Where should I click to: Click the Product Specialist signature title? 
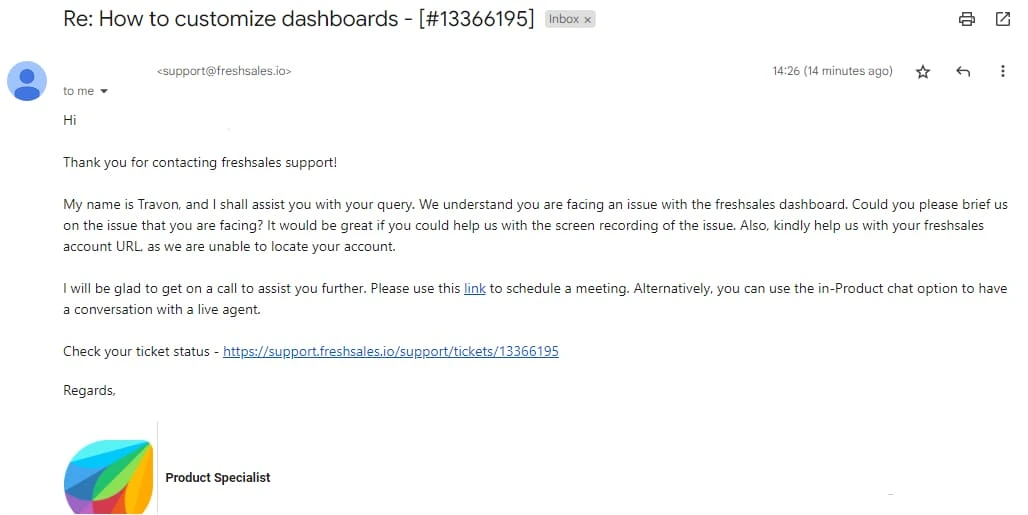(x=218, y=478)
